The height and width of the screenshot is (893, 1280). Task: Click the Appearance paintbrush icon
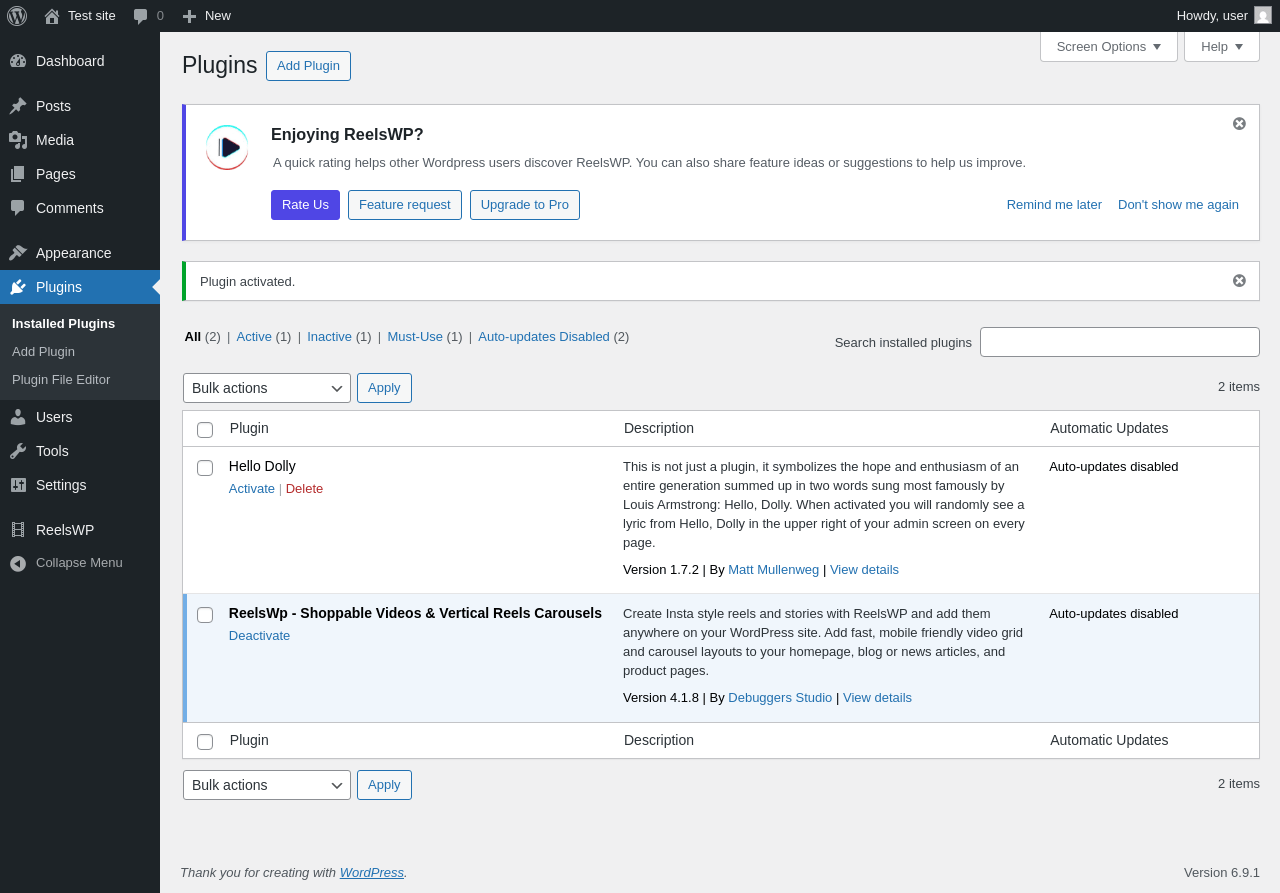click(18, 253)
